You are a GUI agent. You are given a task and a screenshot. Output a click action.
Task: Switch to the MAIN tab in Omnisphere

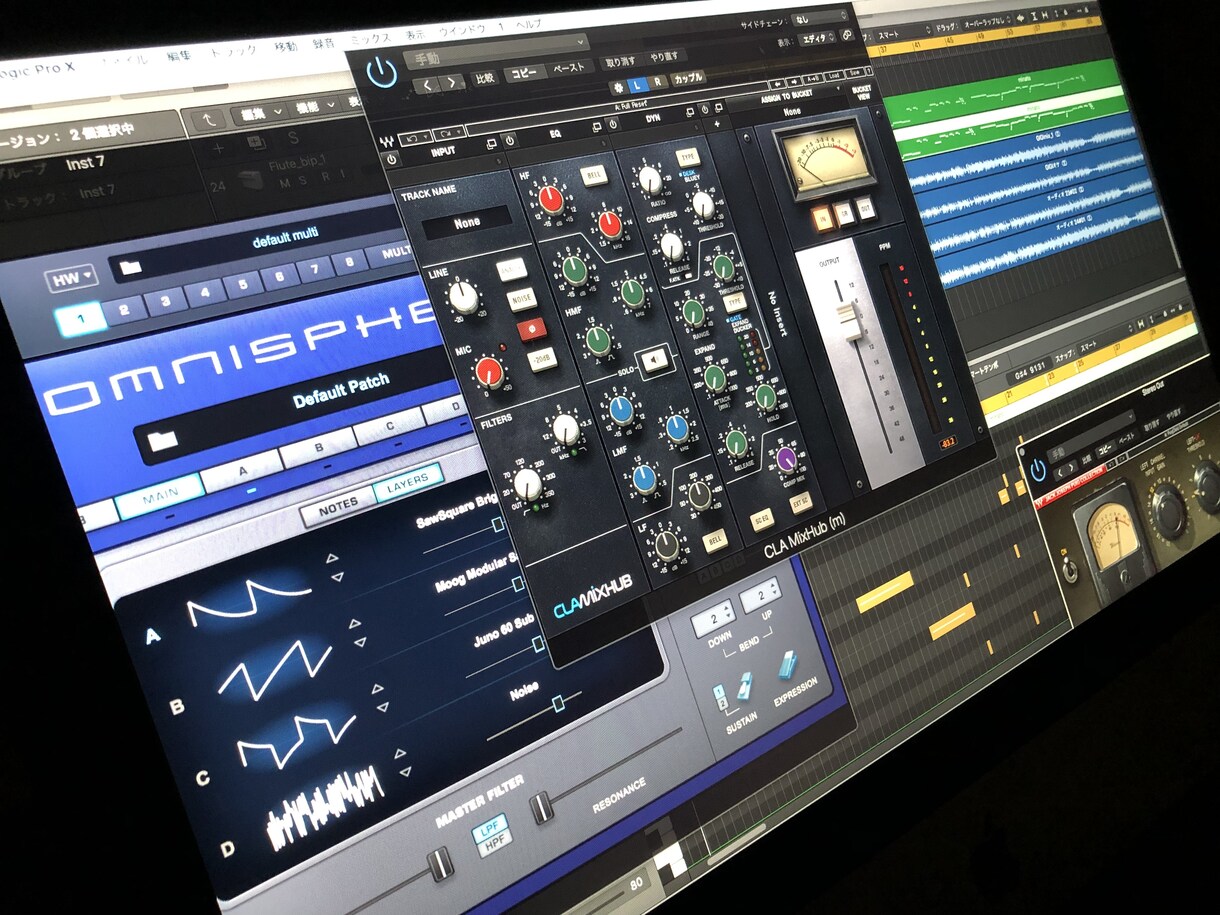pyautogui.click(x=161, y=496)
